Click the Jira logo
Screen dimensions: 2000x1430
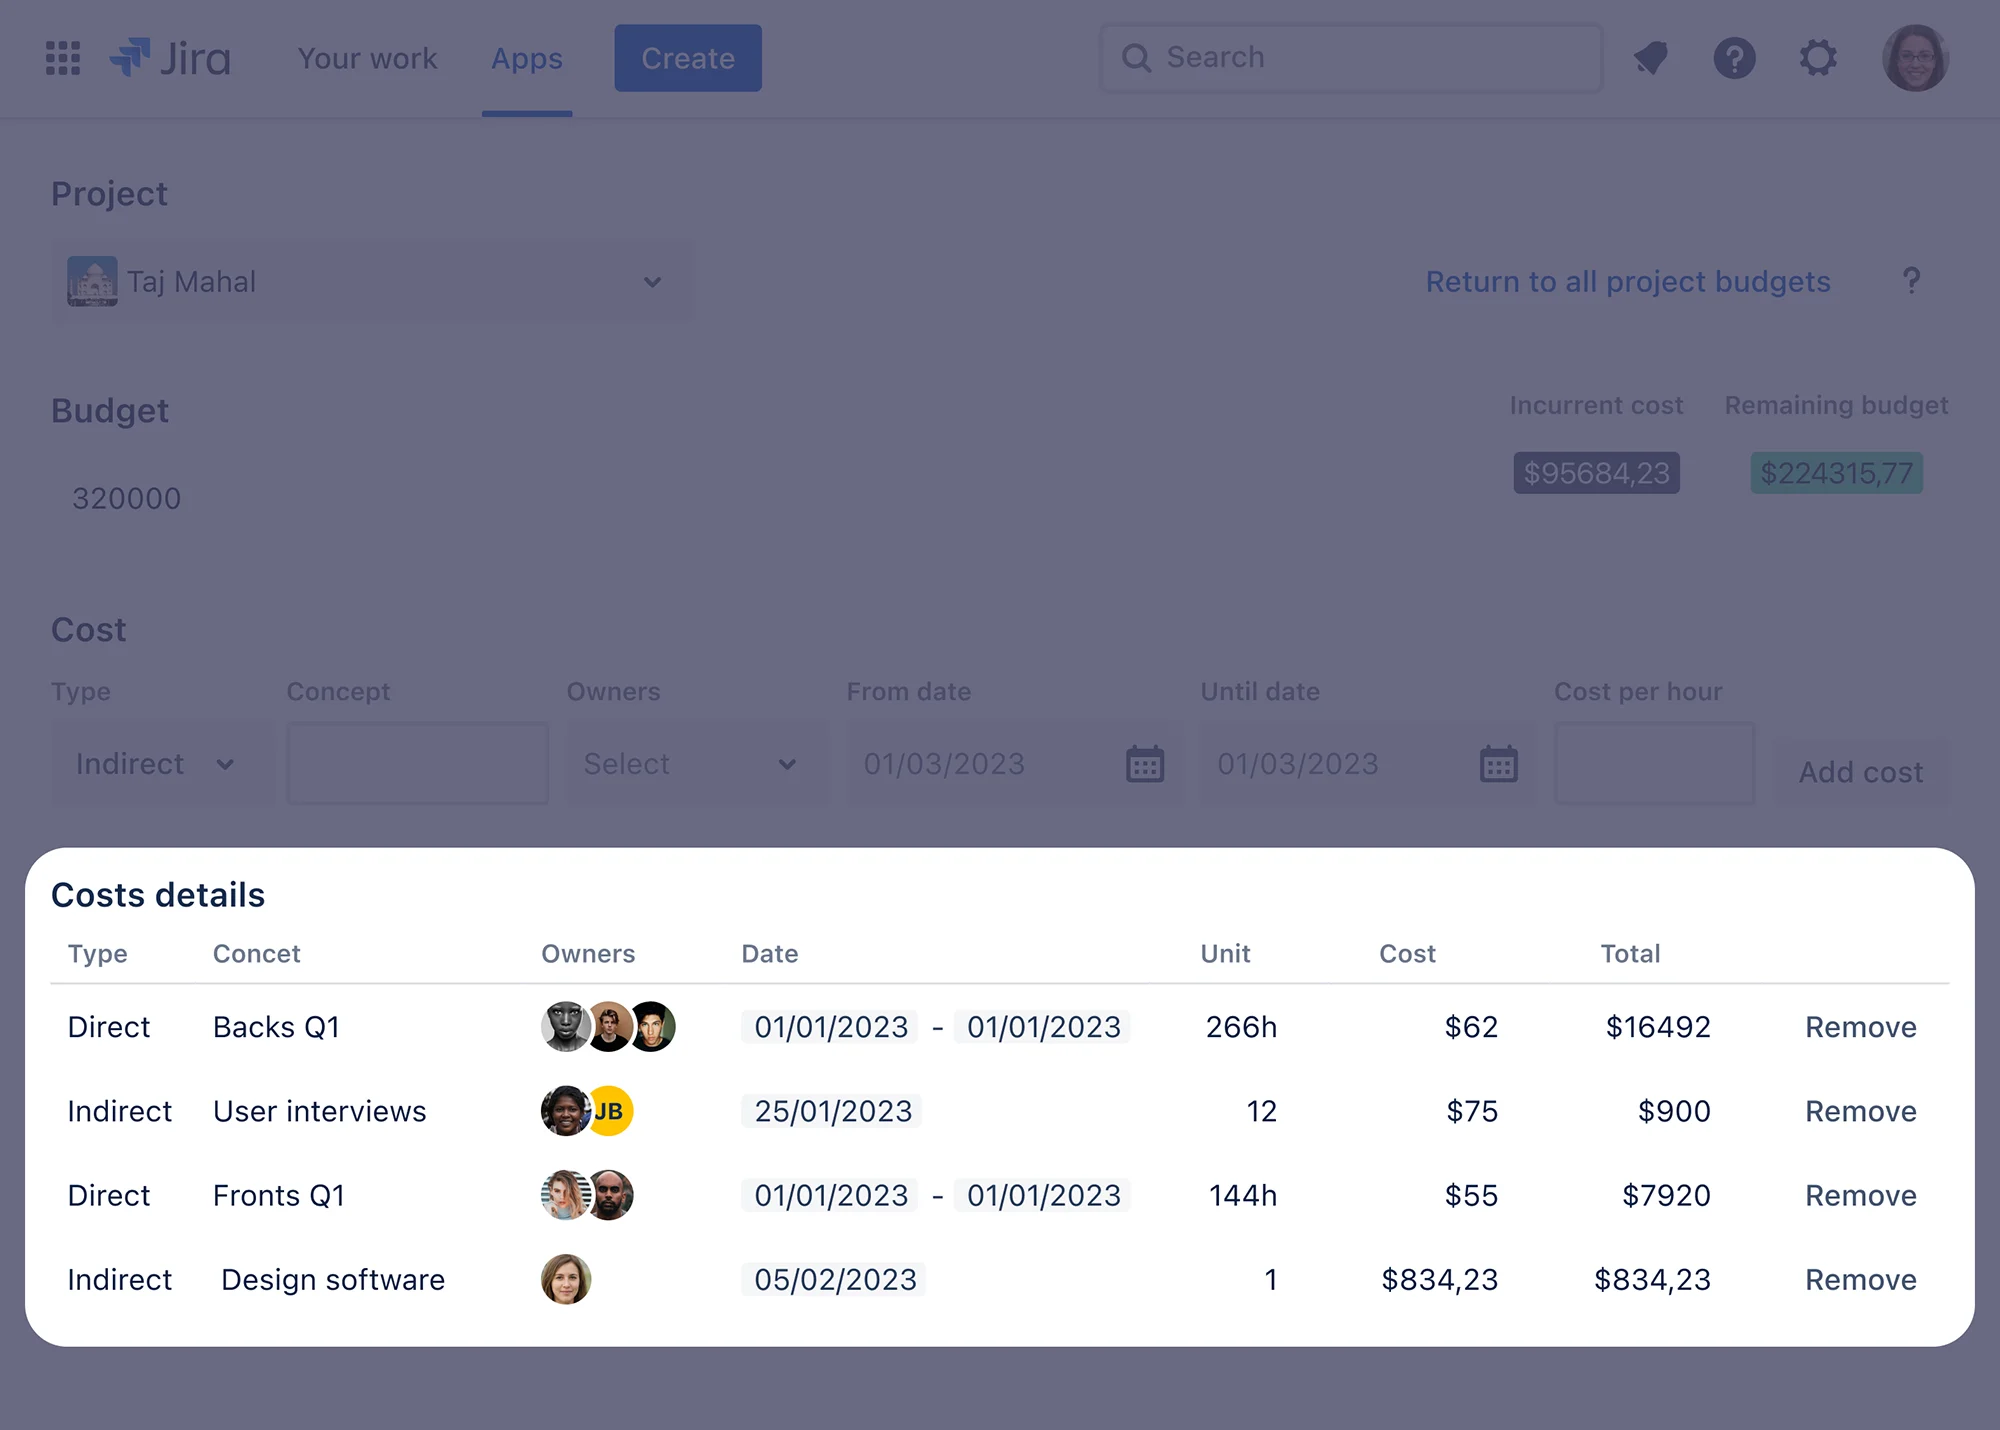[x=172, y=58]
